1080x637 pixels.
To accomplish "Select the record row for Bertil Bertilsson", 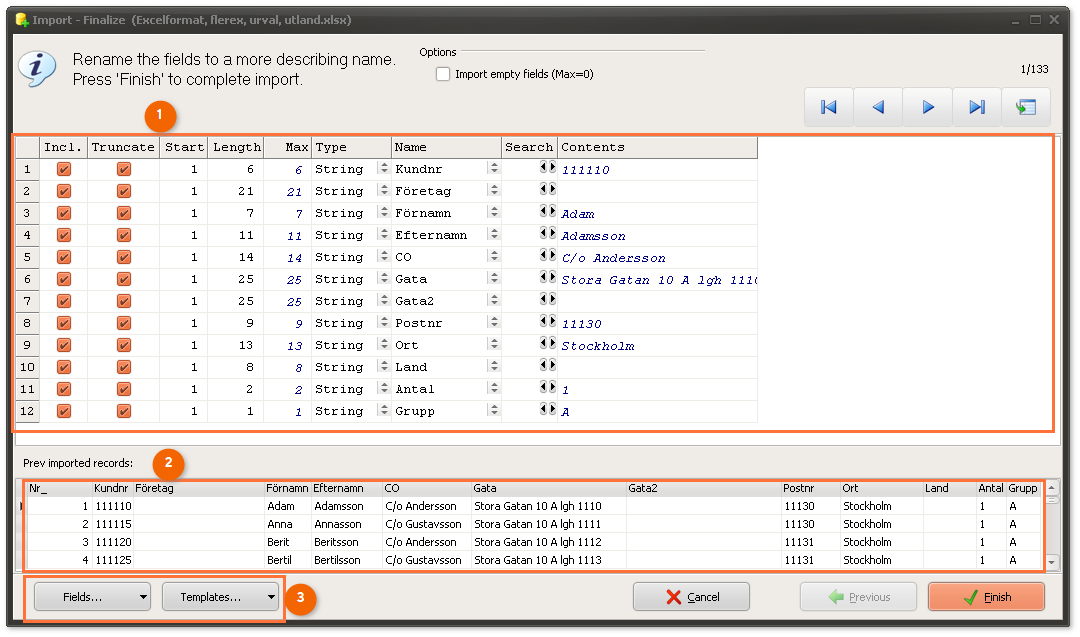I will tap(533, 560).
